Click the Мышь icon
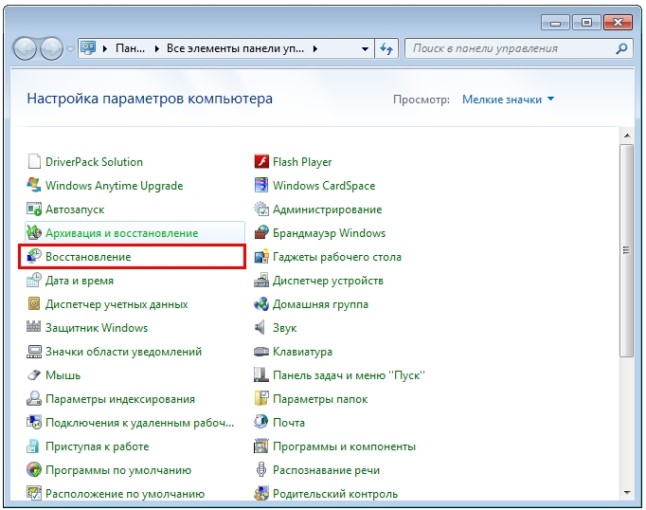 coord(34,375)
